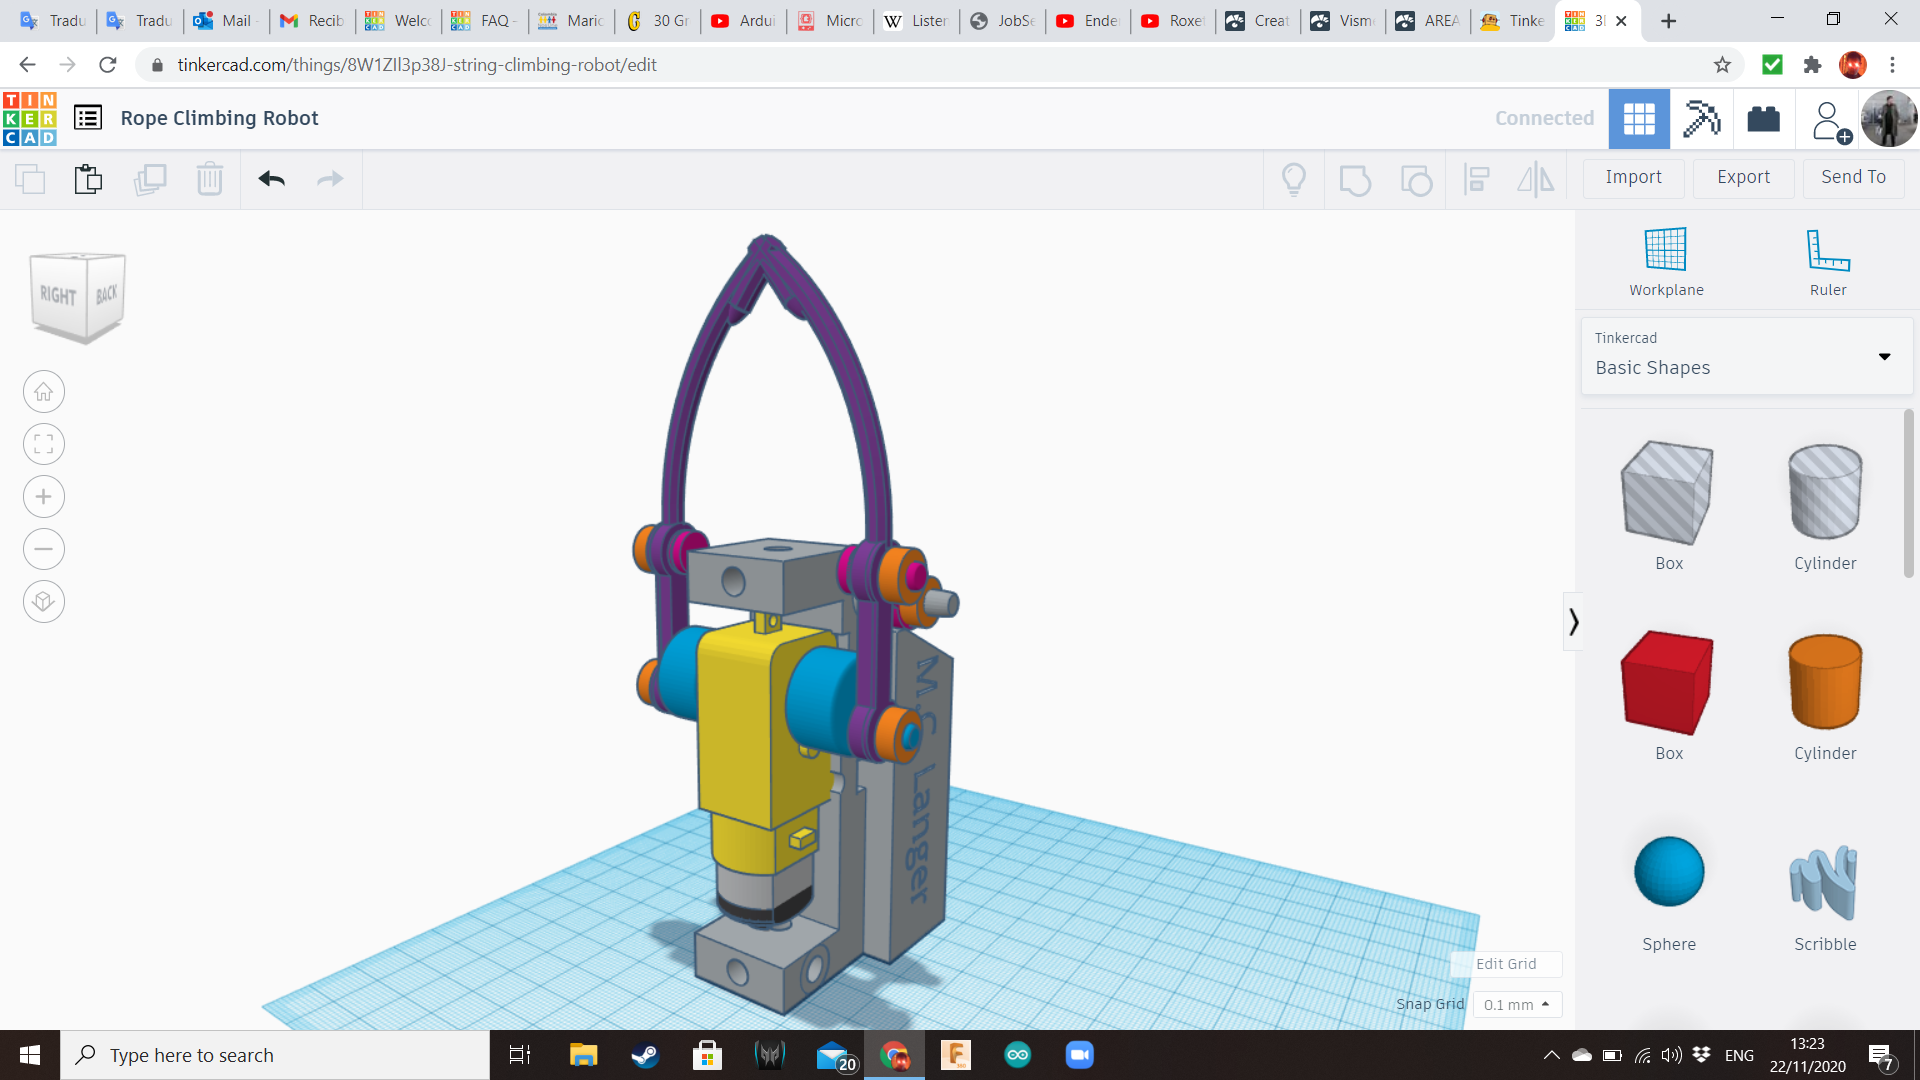This screenshot has height=1080, width=1920.
Task: Pick the red Box shape
Action: coord(1667,683)
